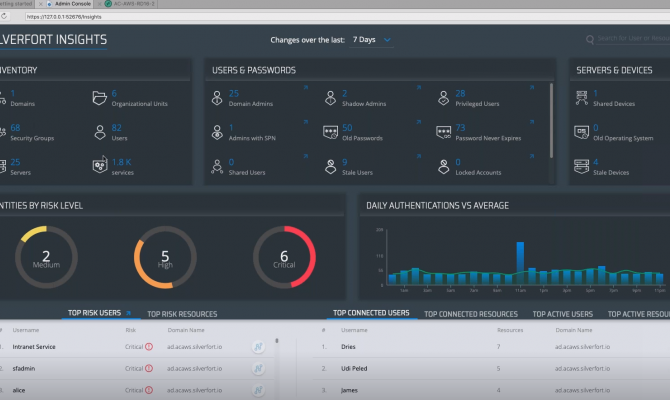Switch to Top Risk Users tab
Image resolution: width=670 pixels, height=400 pixels.
pyautogui.click(x=94, y=313)
